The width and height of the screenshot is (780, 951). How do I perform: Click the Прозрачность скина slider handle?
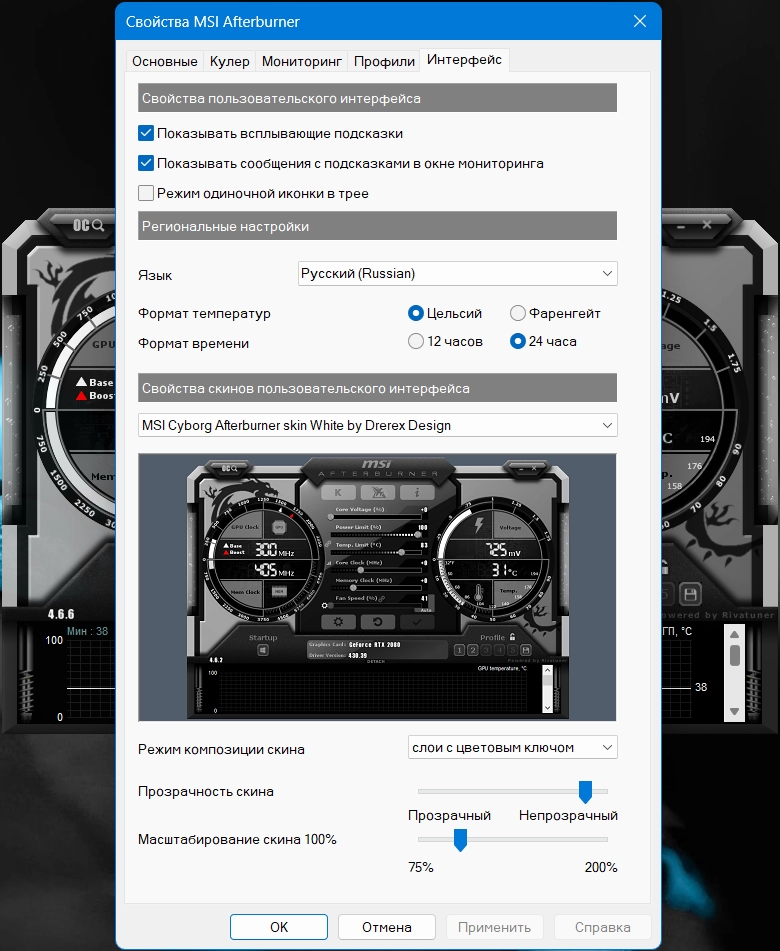[585, 791]
